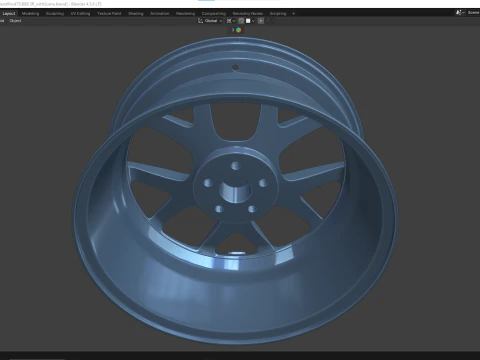The height and width of the screenshot is (360, 480).
Task: Open the Rendering workspace tab
Action: (x=185, y=14)
